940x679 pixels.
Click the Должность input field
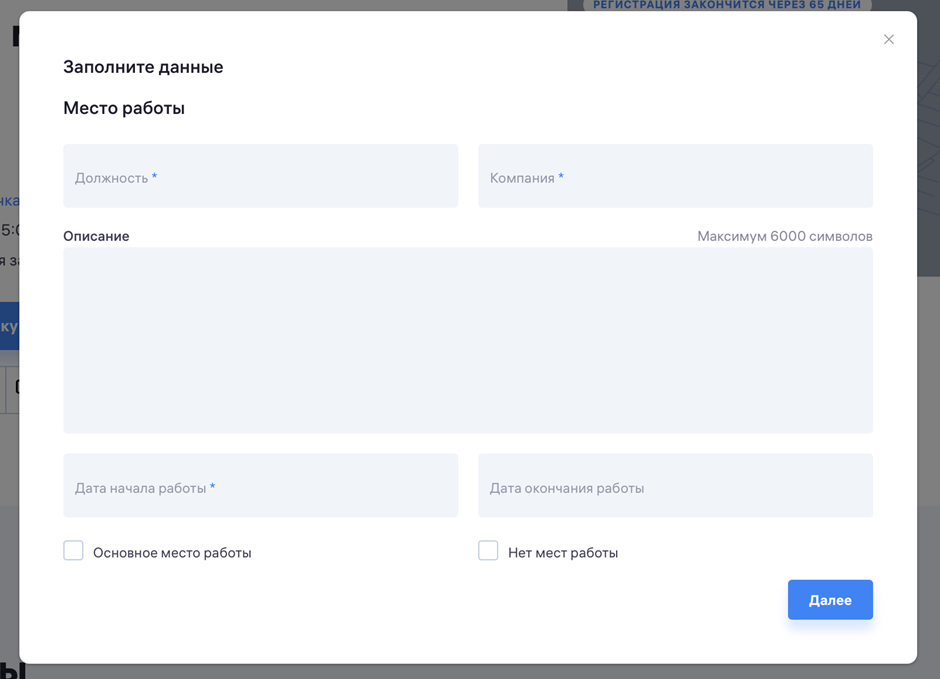[260, 177]
